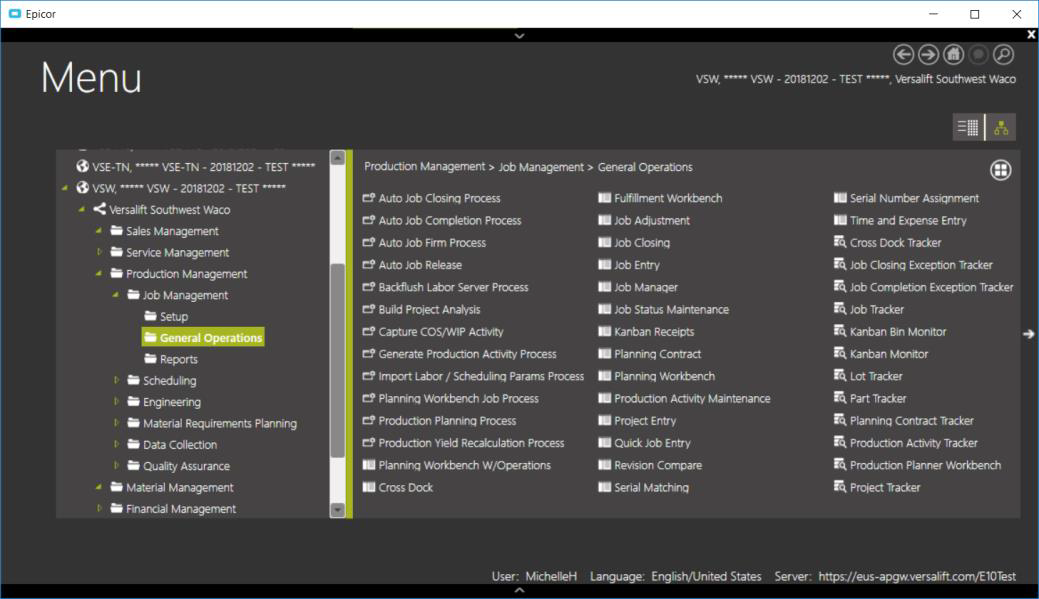Image resolution: width=1039 pixels, height=599 pixels.
Task: Open the Financial Management folder
Action: [173, 509]
